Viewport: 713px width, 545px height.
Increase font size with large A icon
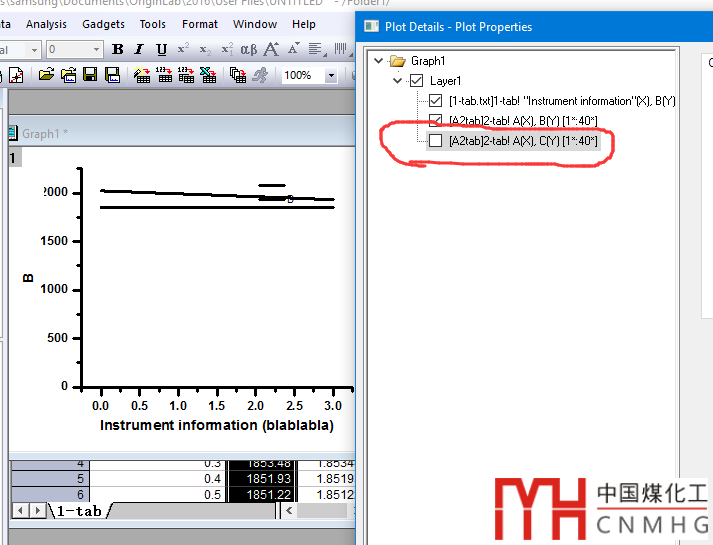272,49
